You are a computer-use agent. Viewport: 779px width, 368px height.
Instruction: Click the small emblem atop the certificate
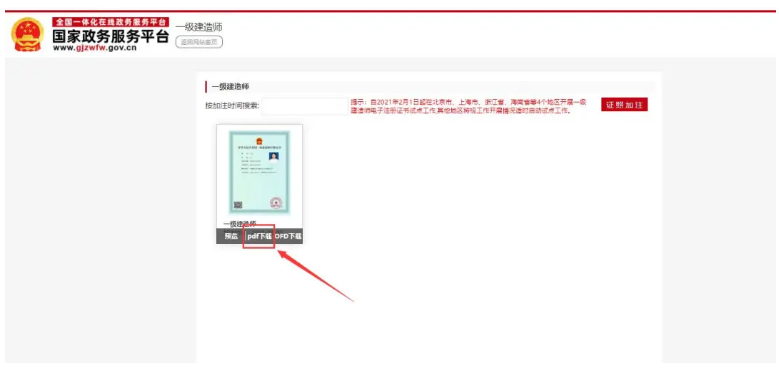[x=259, y=141]
